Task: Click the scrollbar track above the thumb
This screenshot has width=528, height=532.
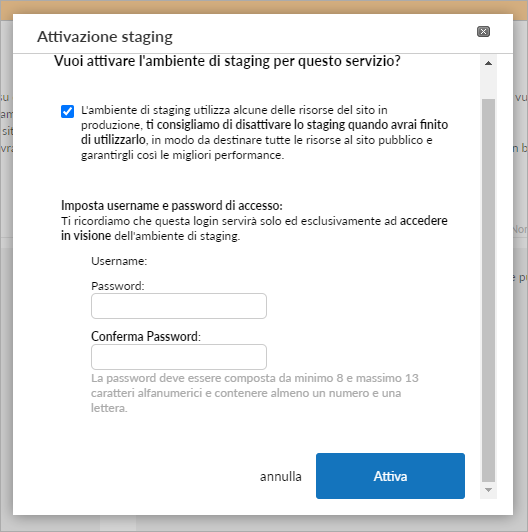Action: coord(488,85)
